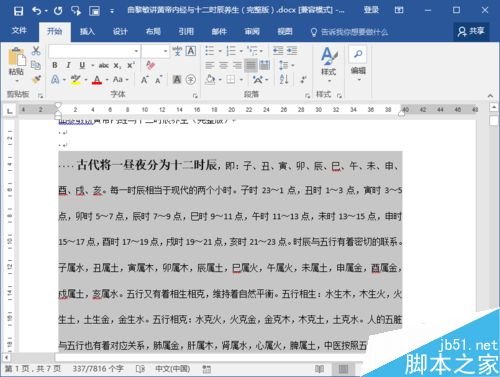500x377 pixels.
Task: Click Decrease Indent icon
Action: click(278, 51)
